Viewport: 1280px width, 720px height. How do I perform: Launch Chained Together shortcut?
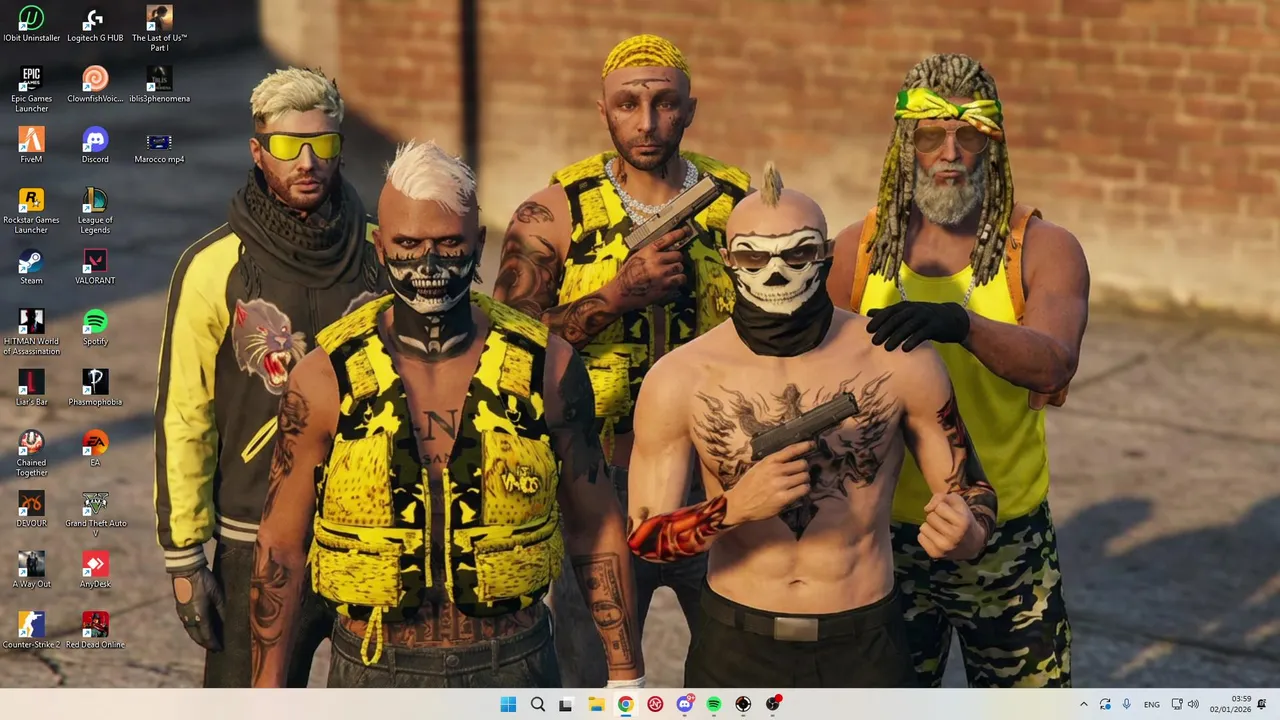pyautogui.click(x=31, y=453)
